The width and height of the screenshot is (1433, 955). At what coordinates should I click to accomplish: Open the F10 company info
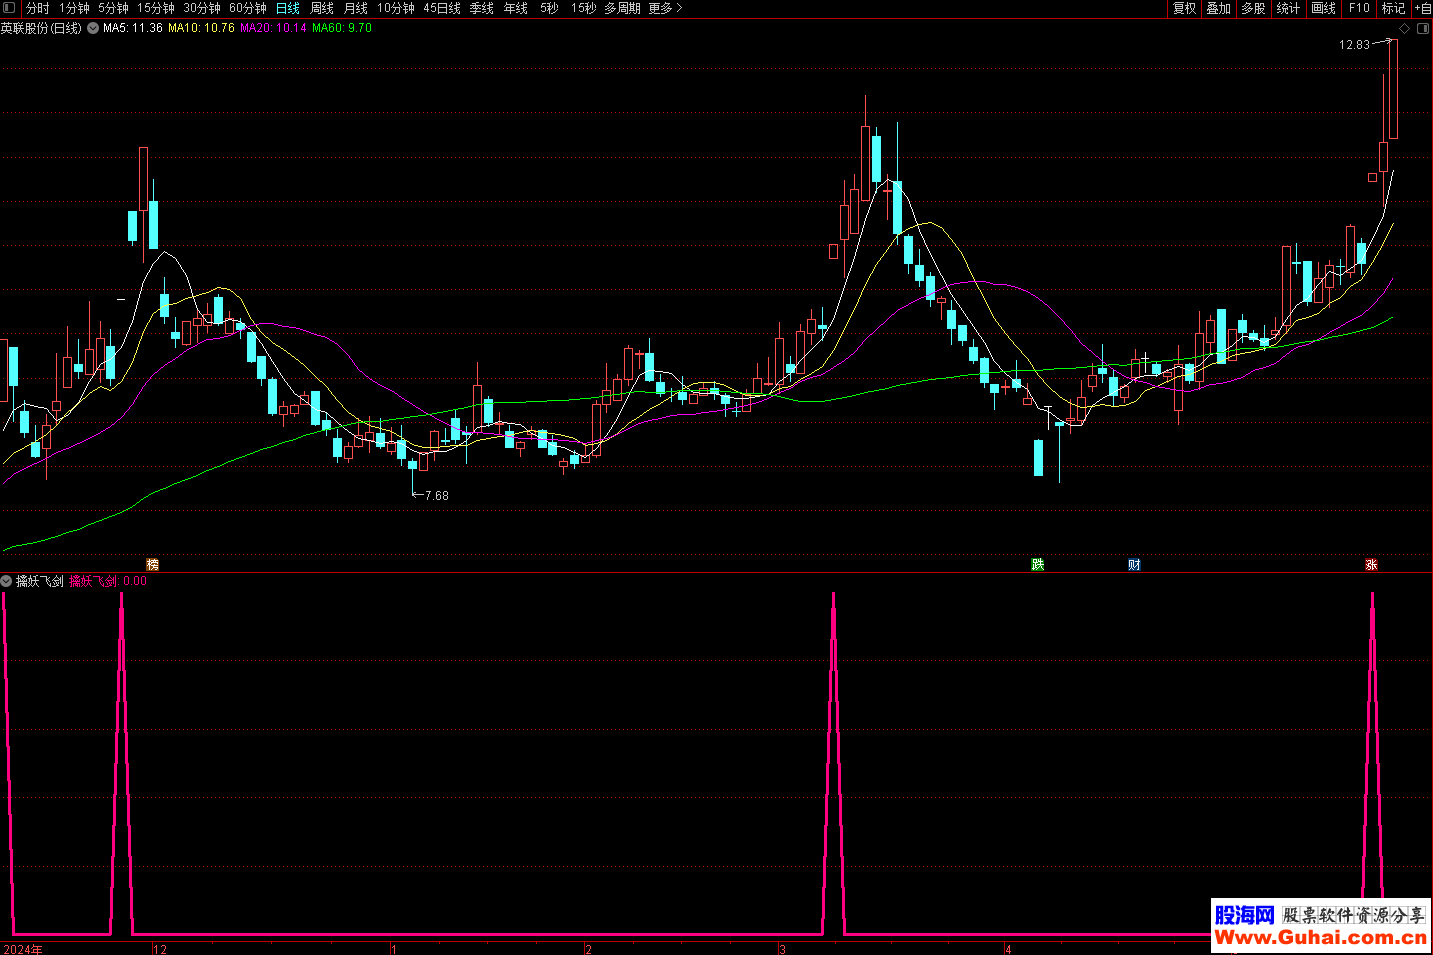point(1359,8)
